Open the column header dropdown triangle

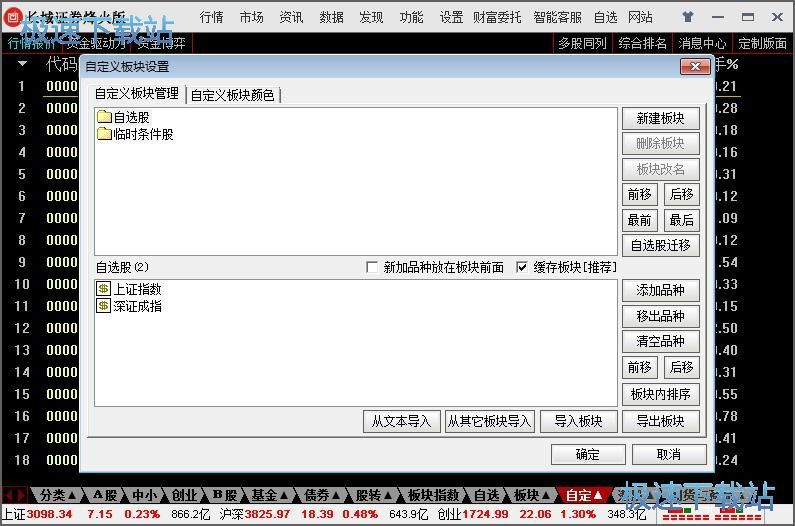pos(22,64)
